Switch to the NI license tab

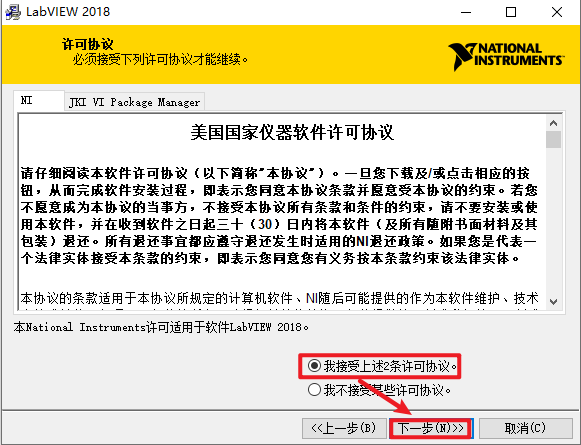39,100
